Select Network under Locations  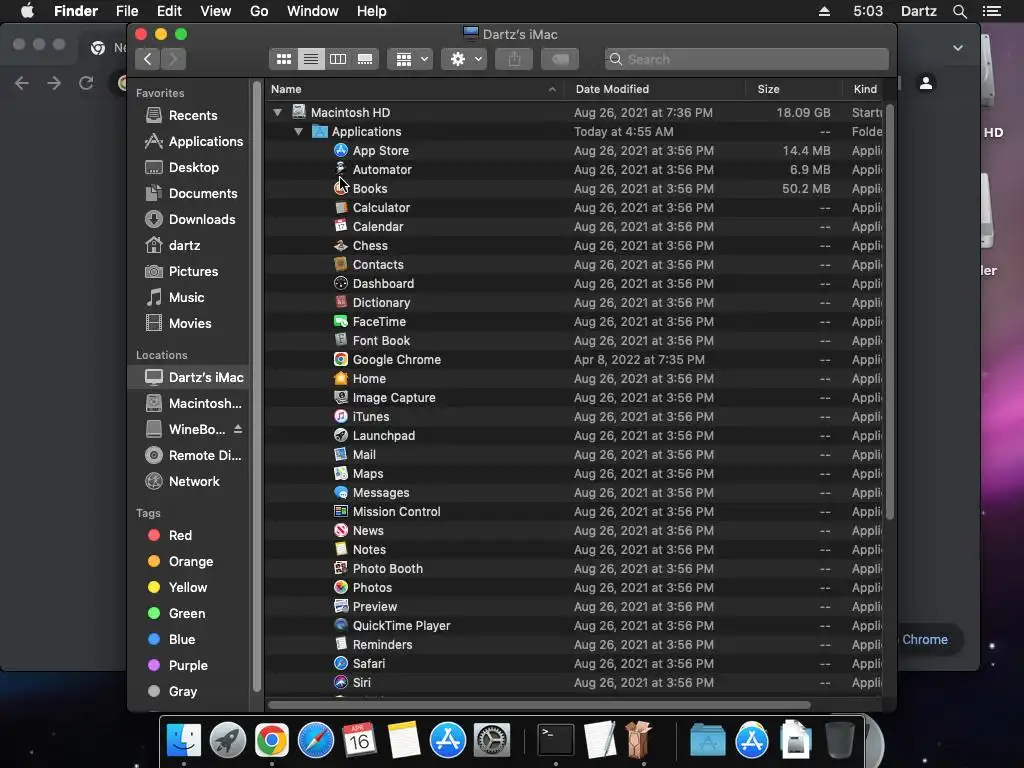[x=189, y=481]
